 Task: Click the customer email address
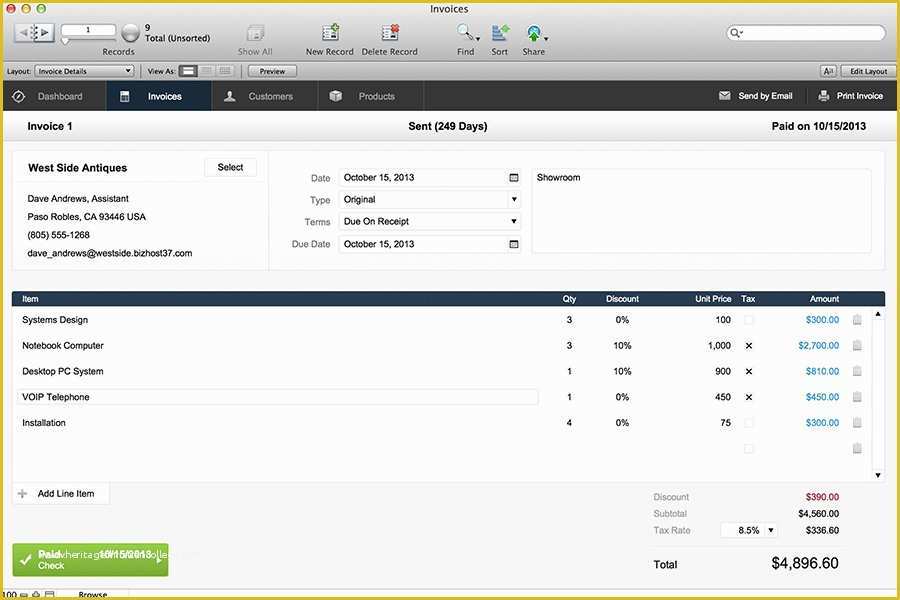click(110, 253)
